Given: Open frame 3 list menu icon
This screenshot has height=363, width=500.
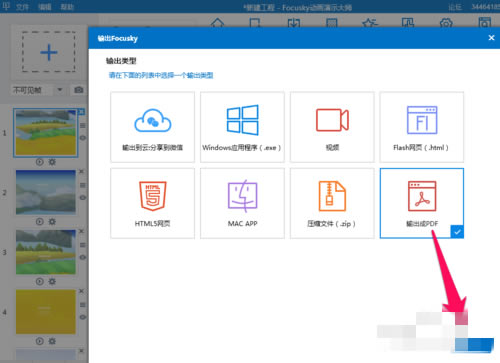Looking at the screenshot, I should tap(83, 245).
